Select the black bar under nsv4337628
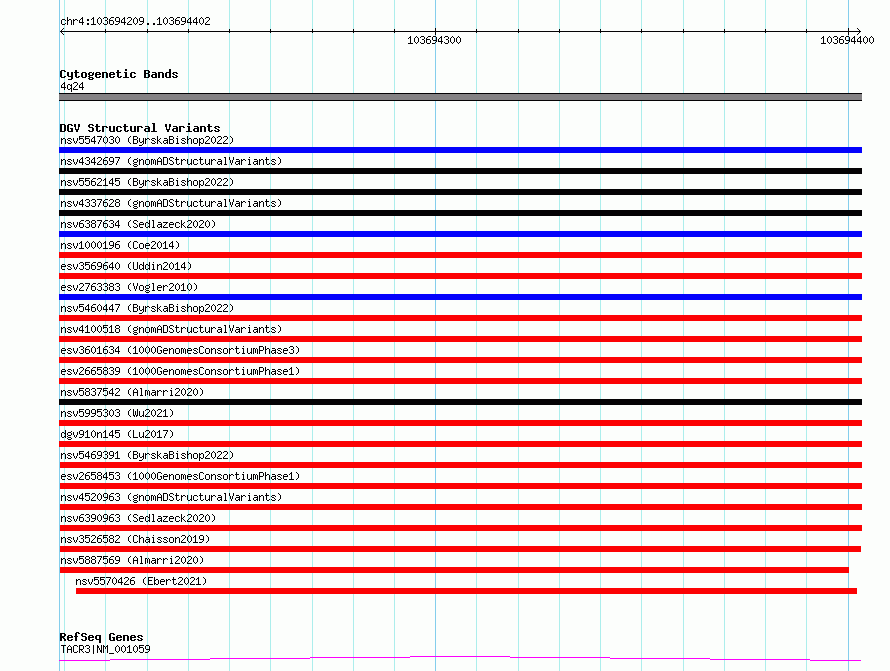 click(460, 213)
